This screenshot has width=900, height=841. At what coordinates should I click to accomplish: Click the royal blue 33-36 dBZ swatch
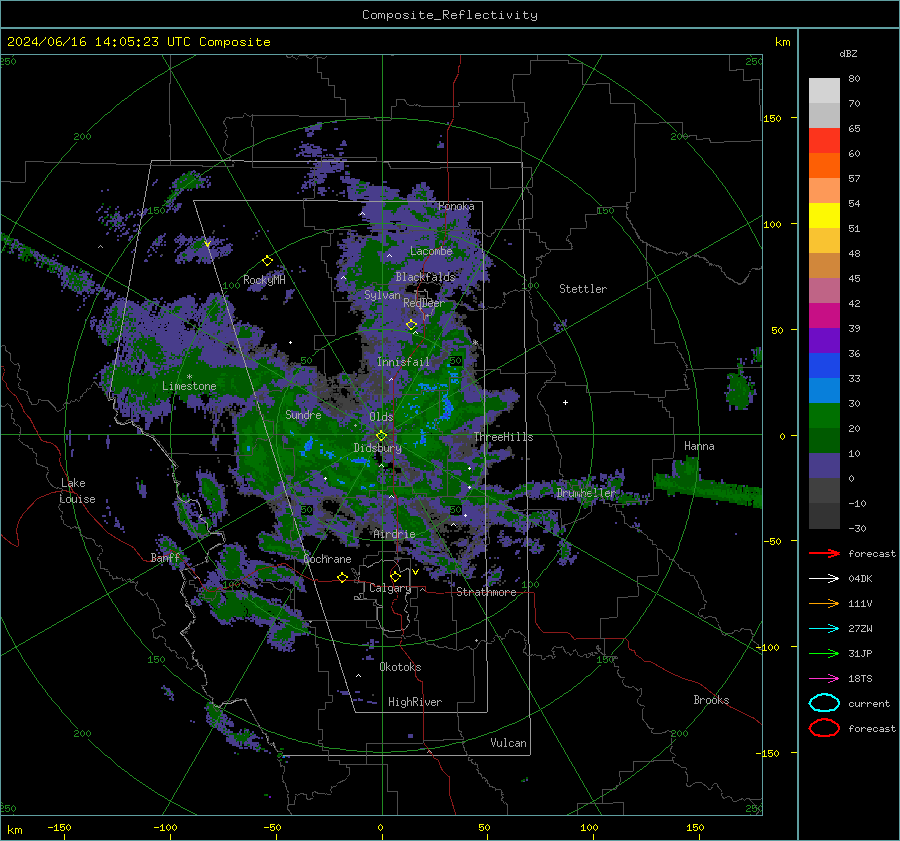[x=824, y=366]
